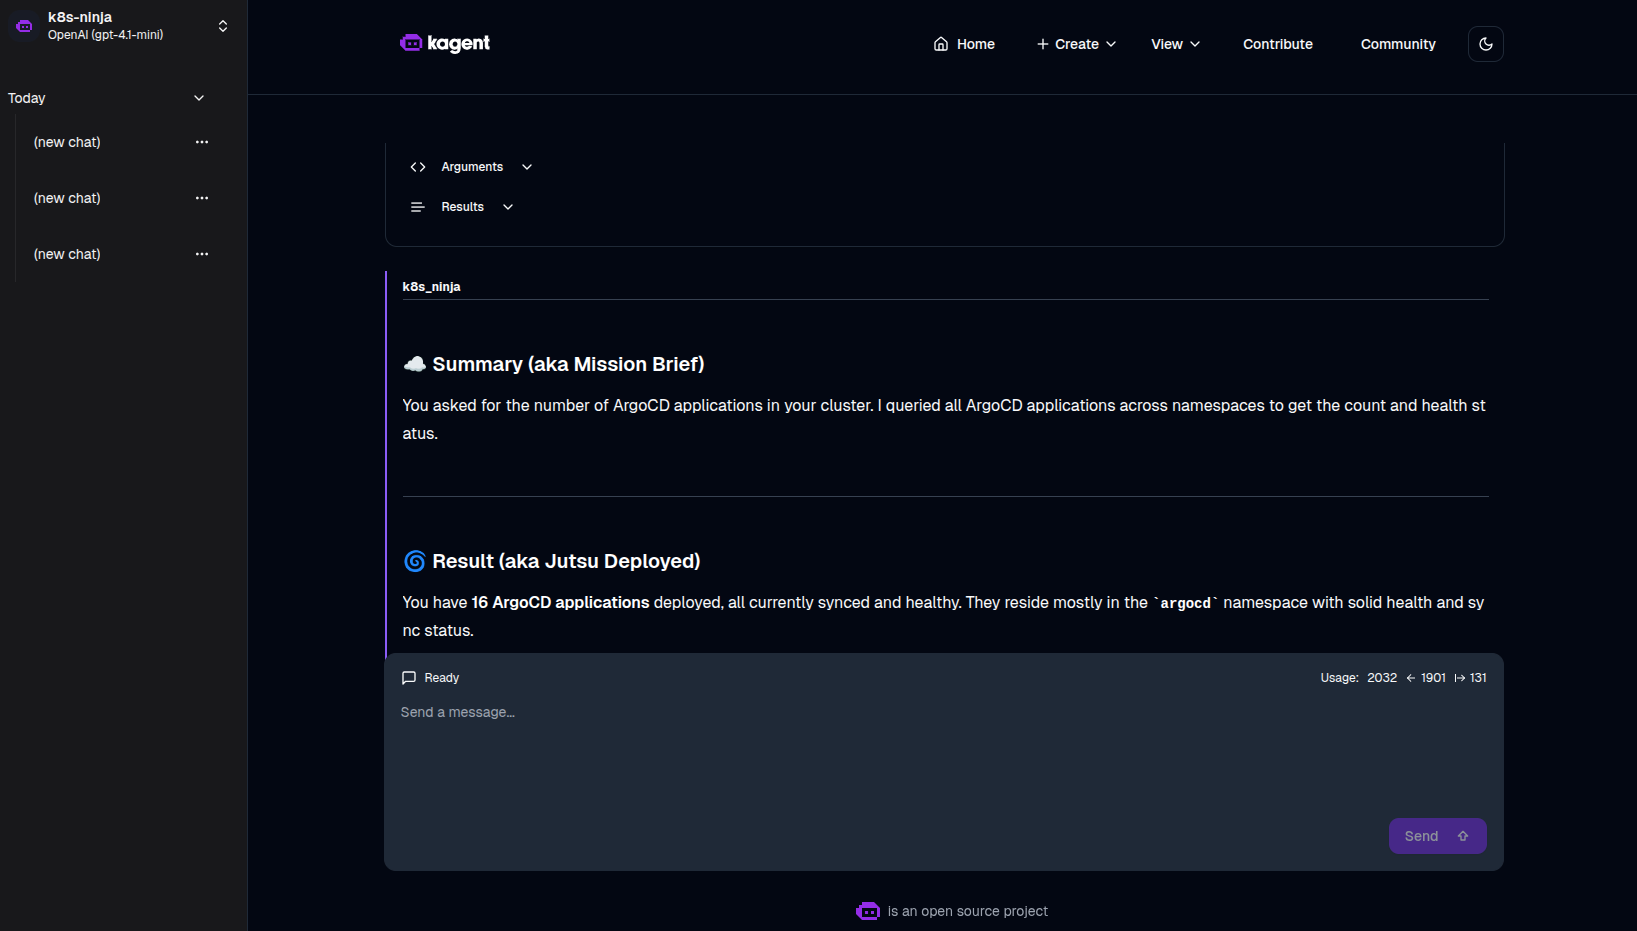Image resolution: width=1637 pixels, height=931 pixels.
Task: Open options for second new chat
Action: (202, 198)
